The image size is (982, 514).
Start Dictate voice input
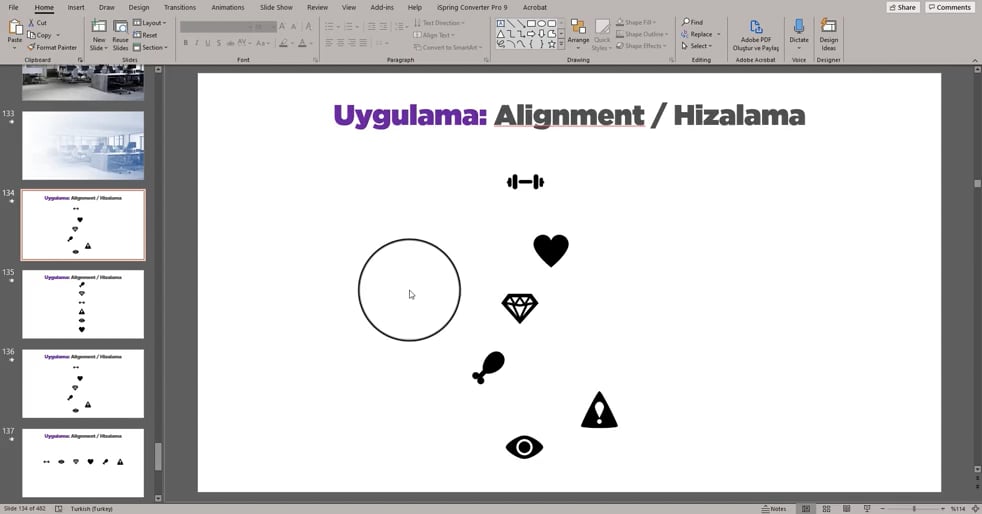pos(799,31)
